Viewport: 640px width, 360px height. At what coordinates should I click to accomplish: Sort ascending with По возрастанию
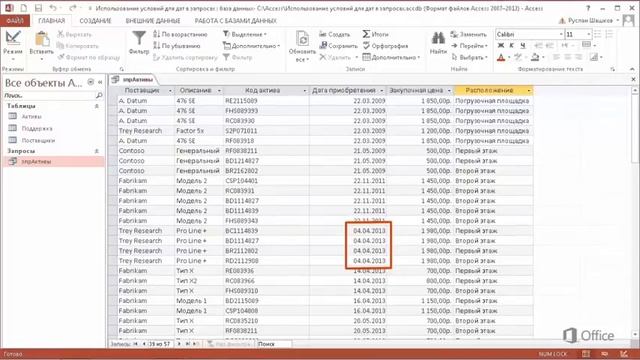coord(180,34)
